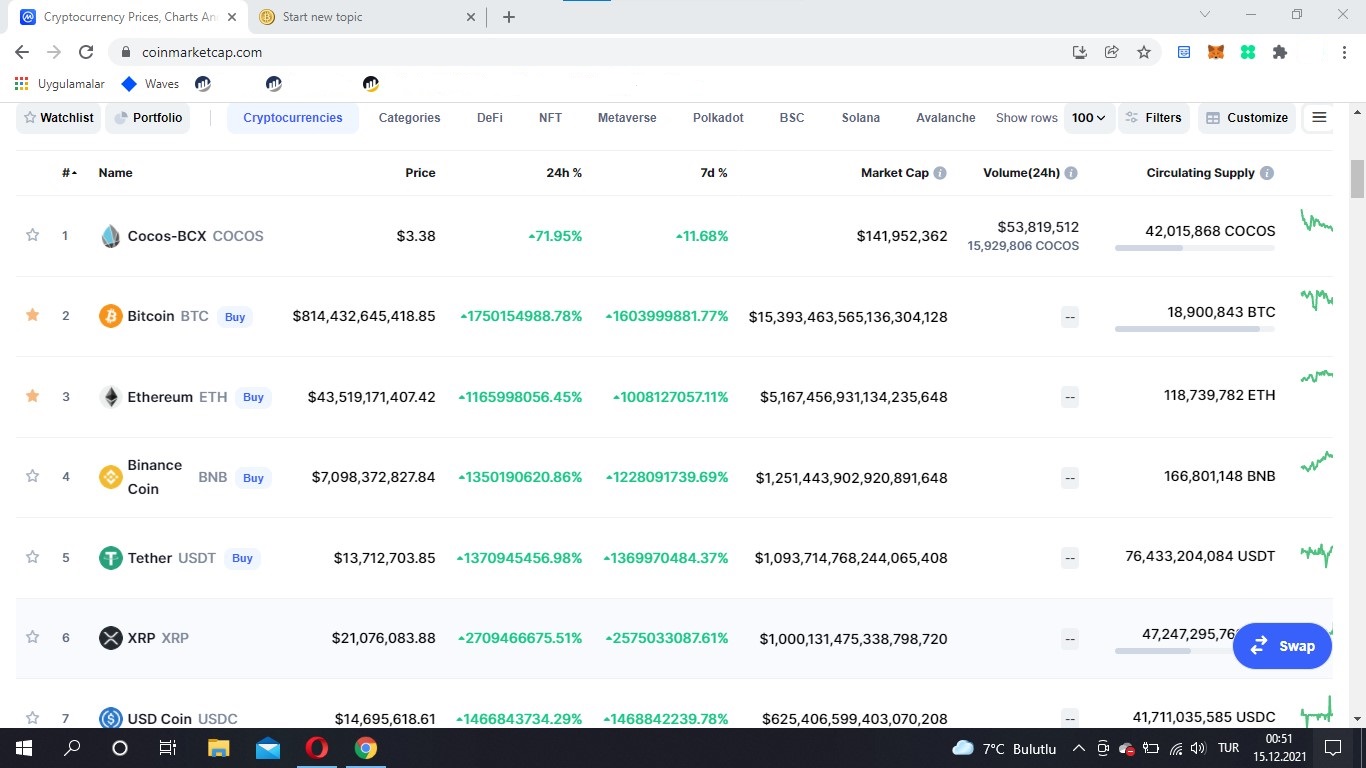Screen dimensions: 1366x768
Task: Open a new browser tab
Action: (509, 17)
